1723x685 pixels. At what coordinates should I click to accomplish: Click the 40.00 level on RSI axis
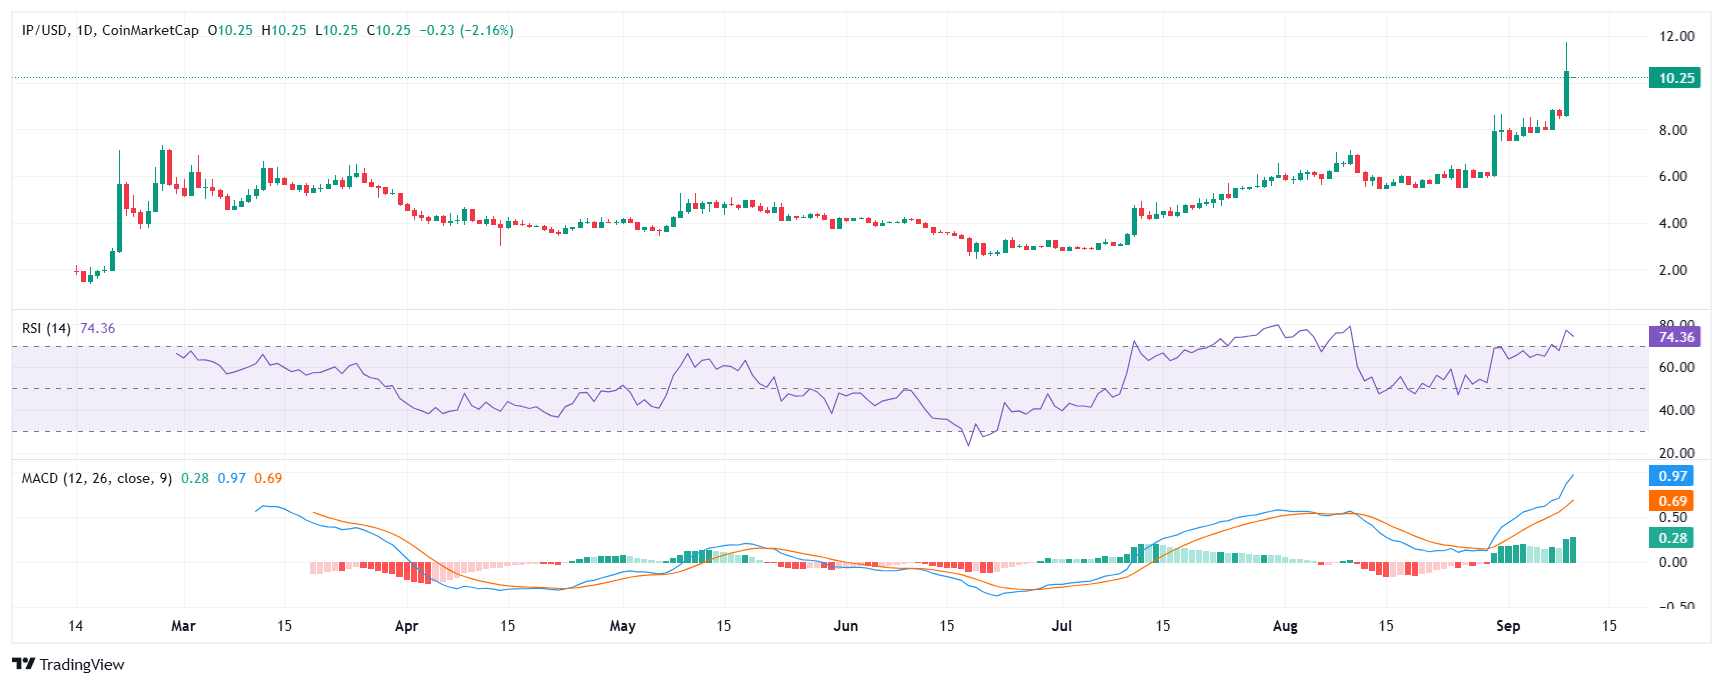(x=1676, y=410)
